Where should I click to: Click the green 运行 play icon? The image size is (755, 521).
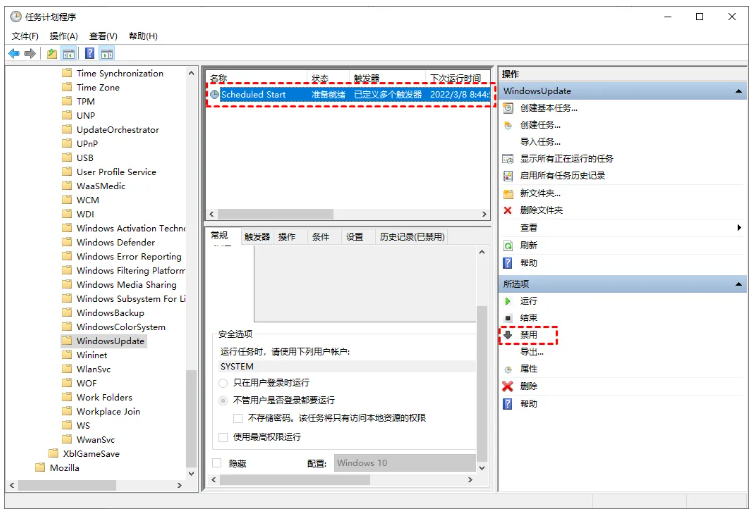[x=508, y=301]
